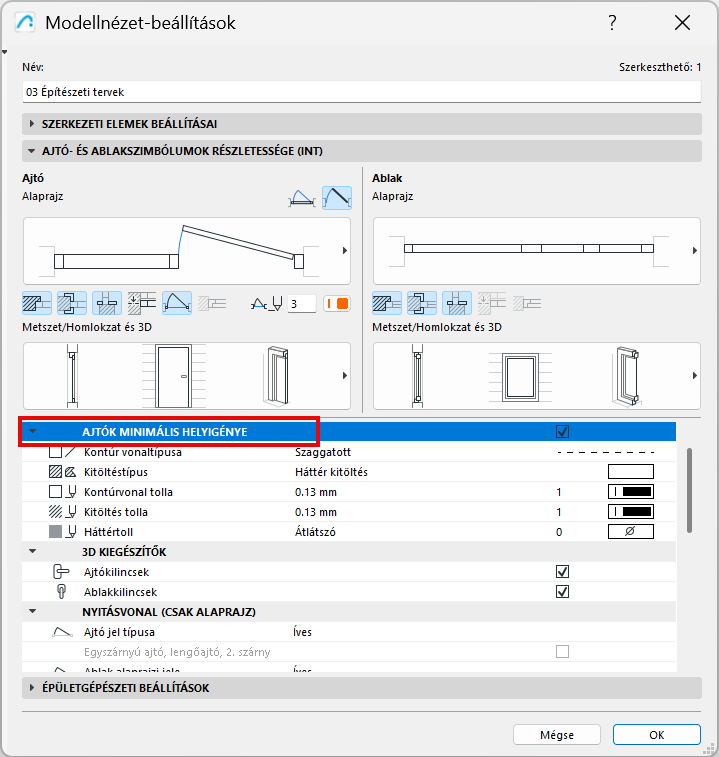
Task: Click Kitöltéstípus hatch icon
Action: pyautogui.click(x=63, y=472)
